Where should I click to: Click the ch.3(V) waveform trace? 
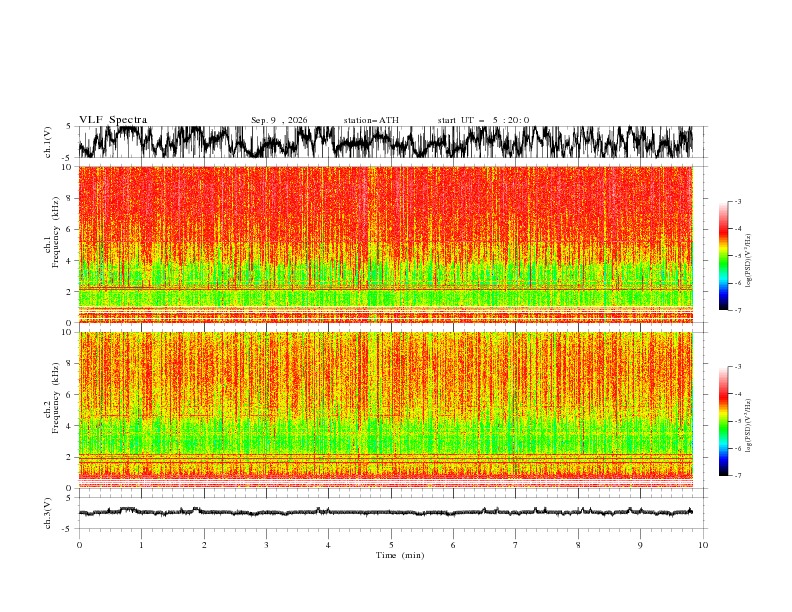pyautogui.click(x=386, y=512)
